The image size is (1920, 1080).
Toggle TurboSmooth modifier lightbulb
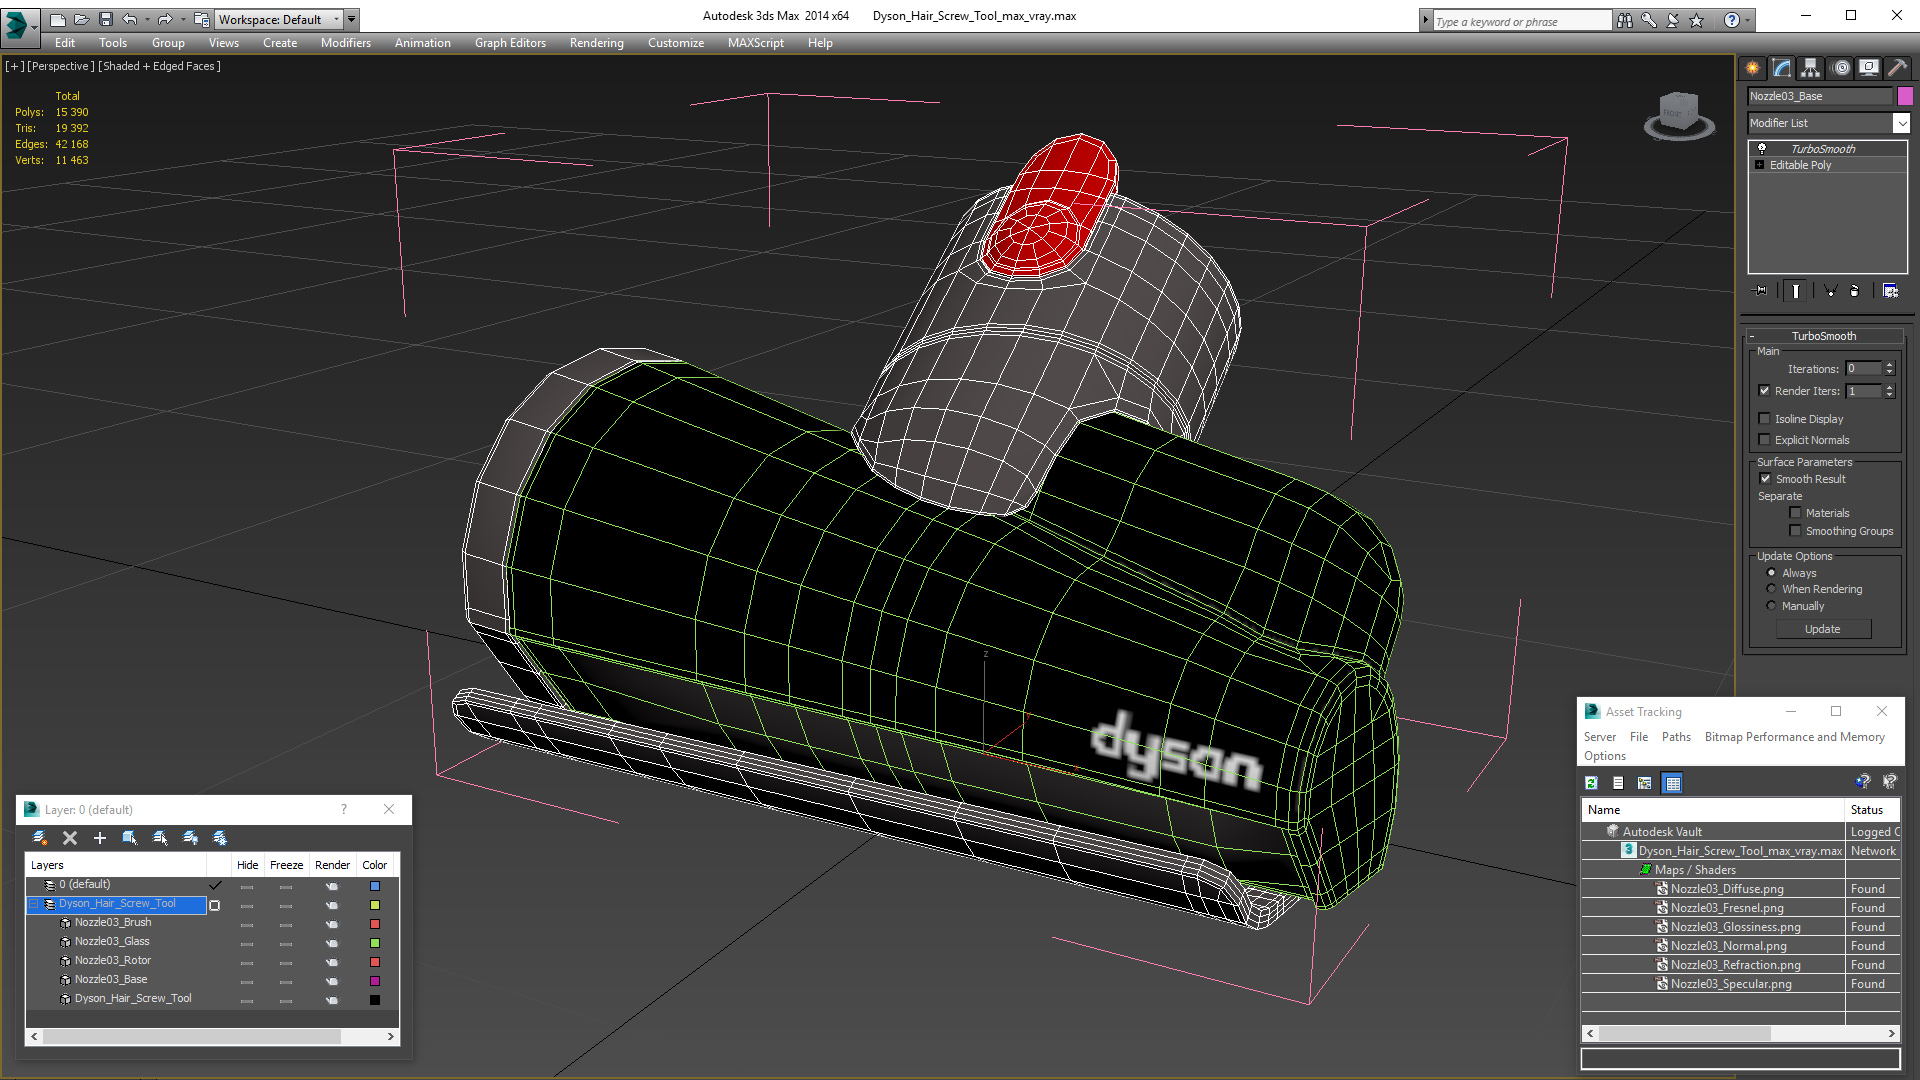coord(1762,148)
